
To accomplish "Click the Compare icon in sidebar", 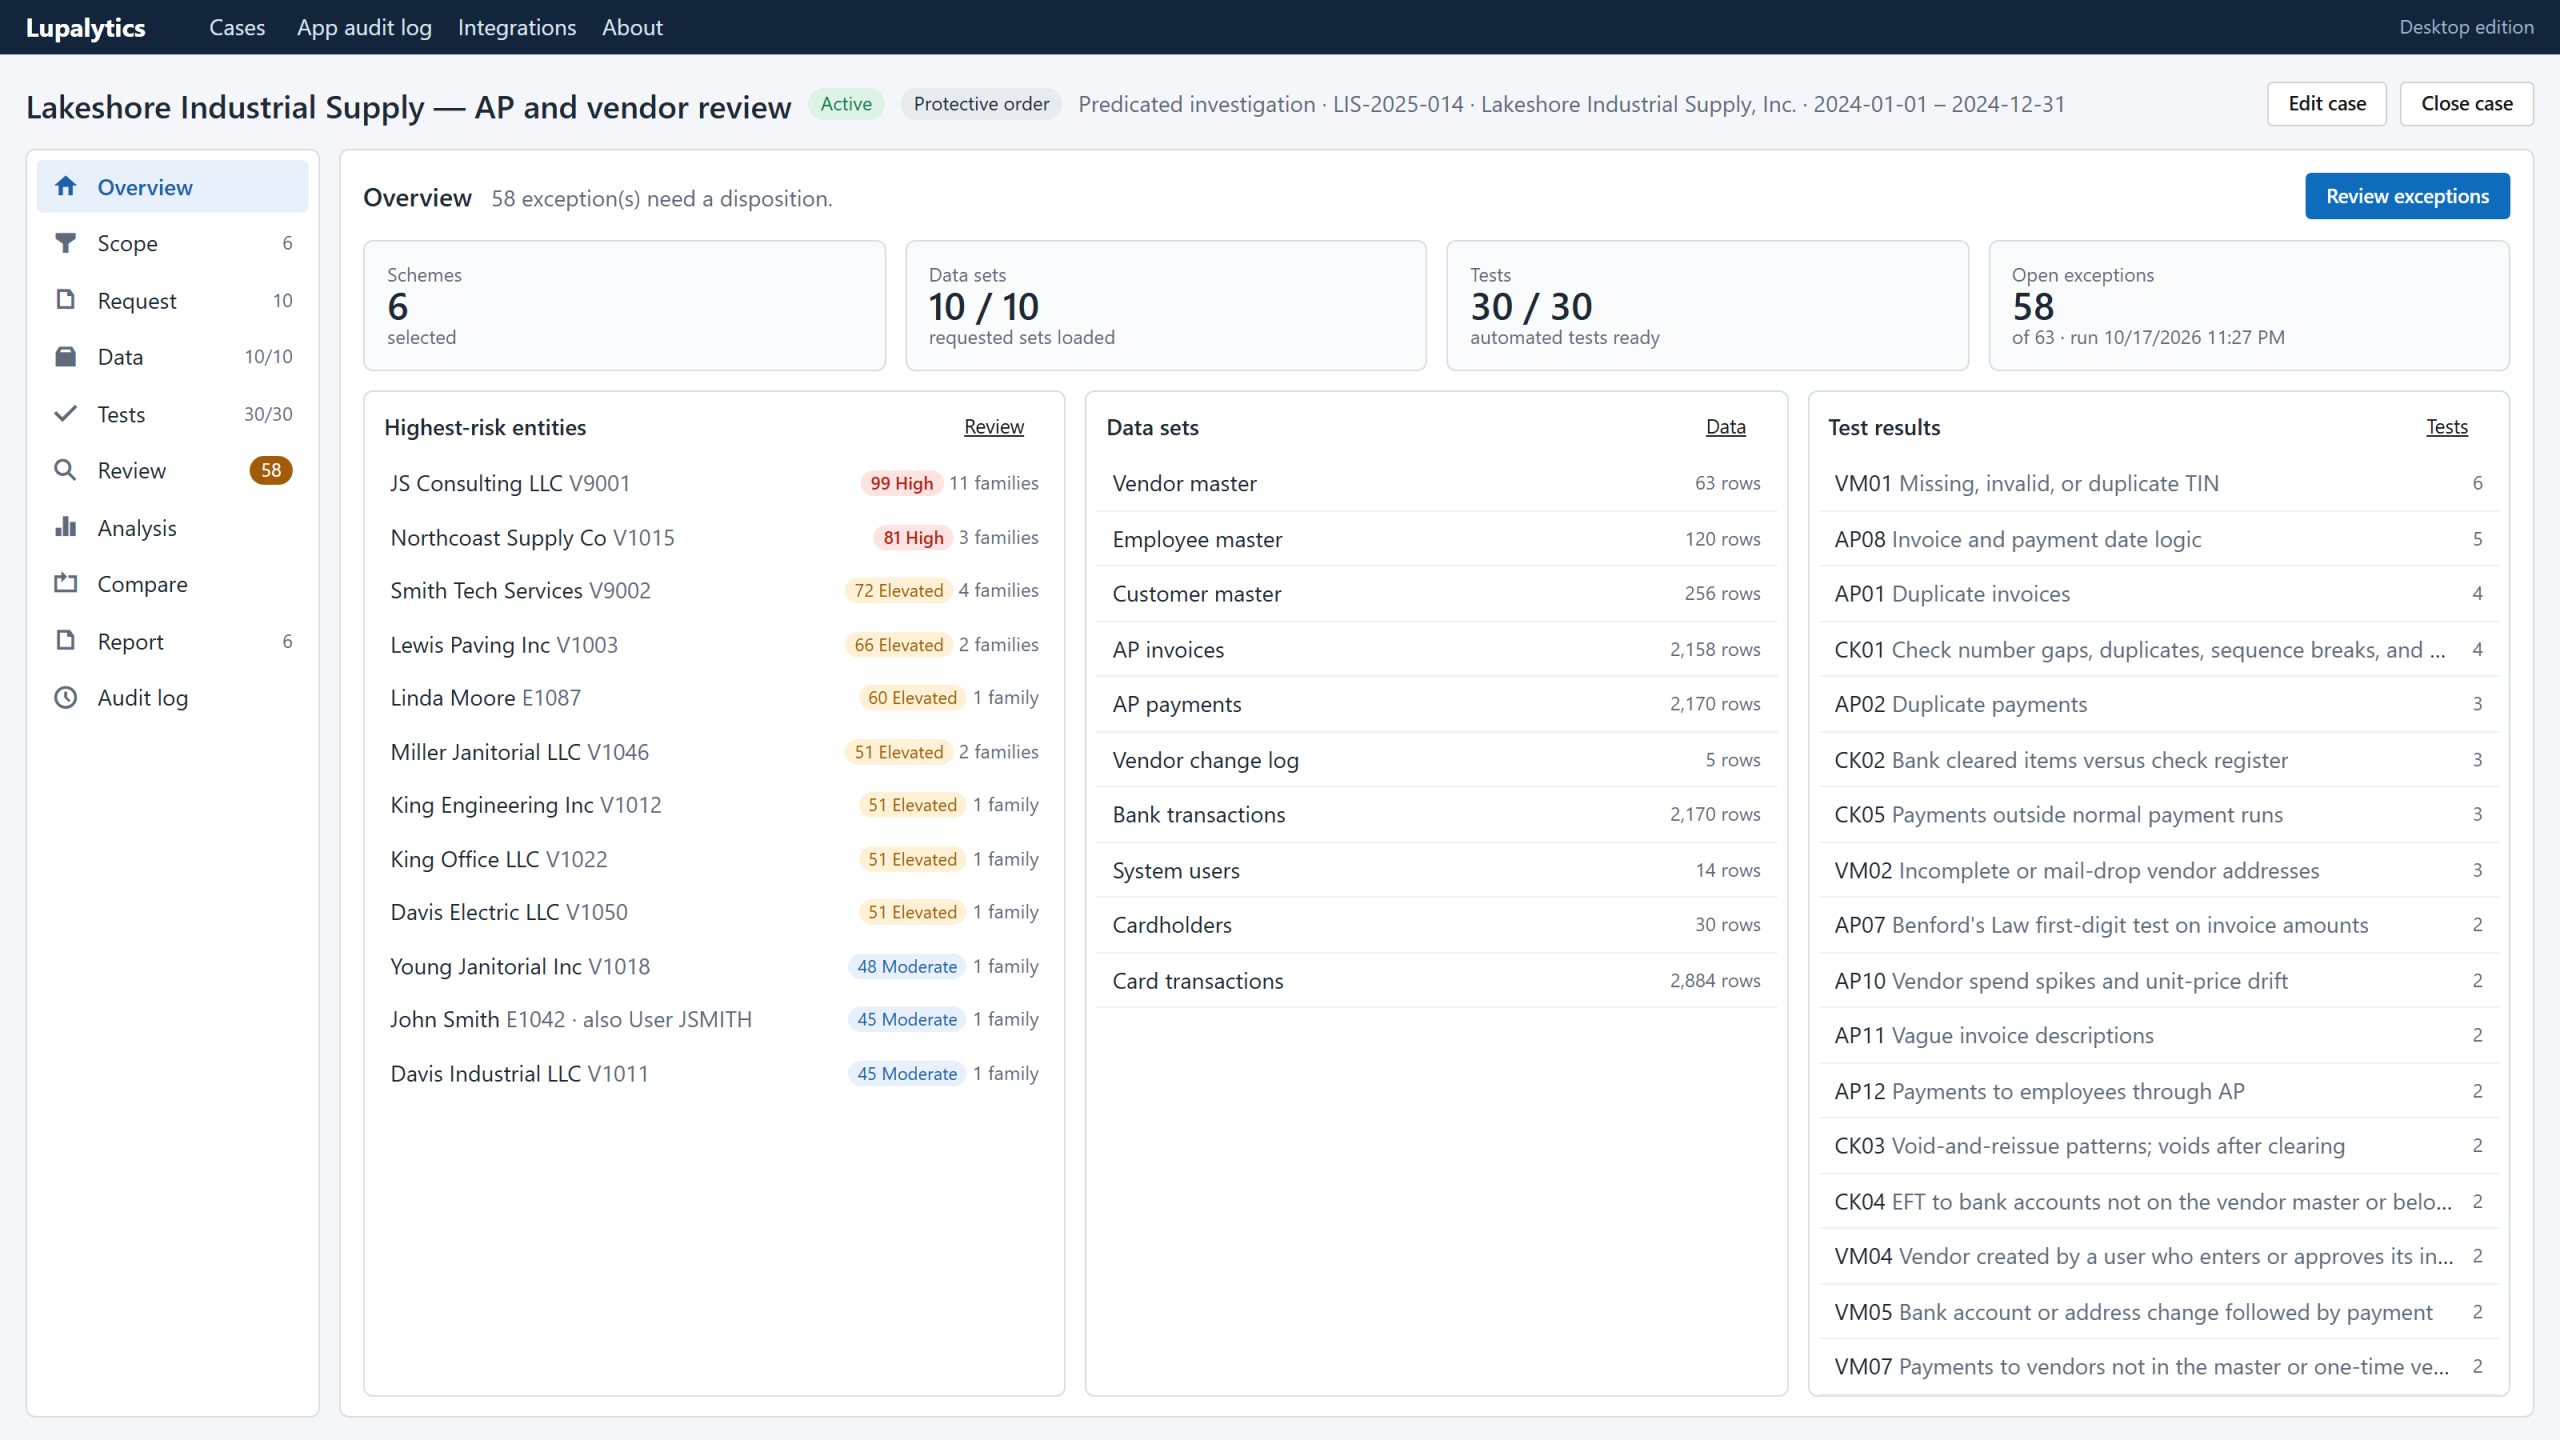I will point(66,584).
